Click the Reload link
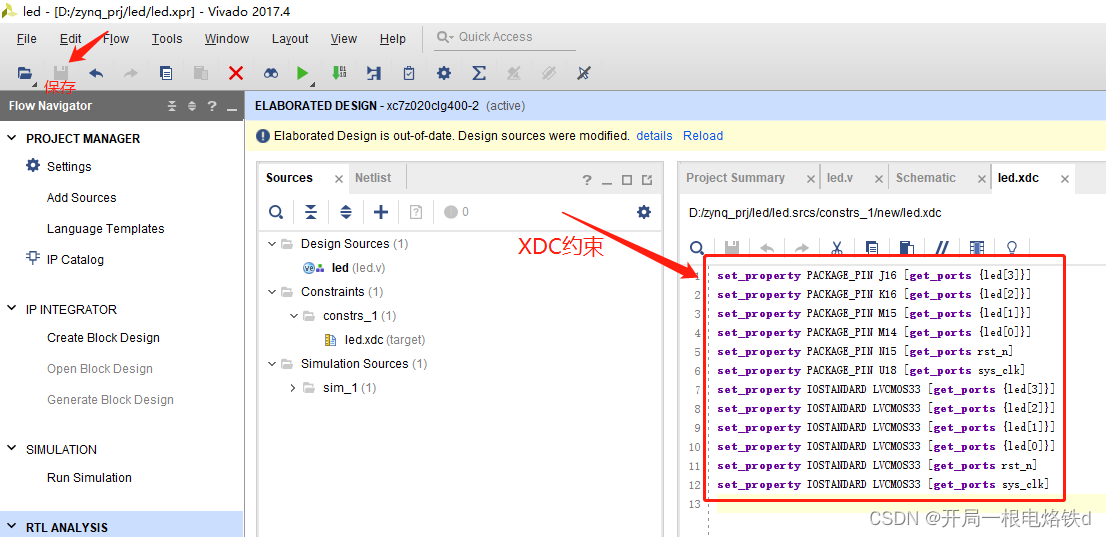Image resolution: width=1106 pixels, height=537 pixels. 703,135
